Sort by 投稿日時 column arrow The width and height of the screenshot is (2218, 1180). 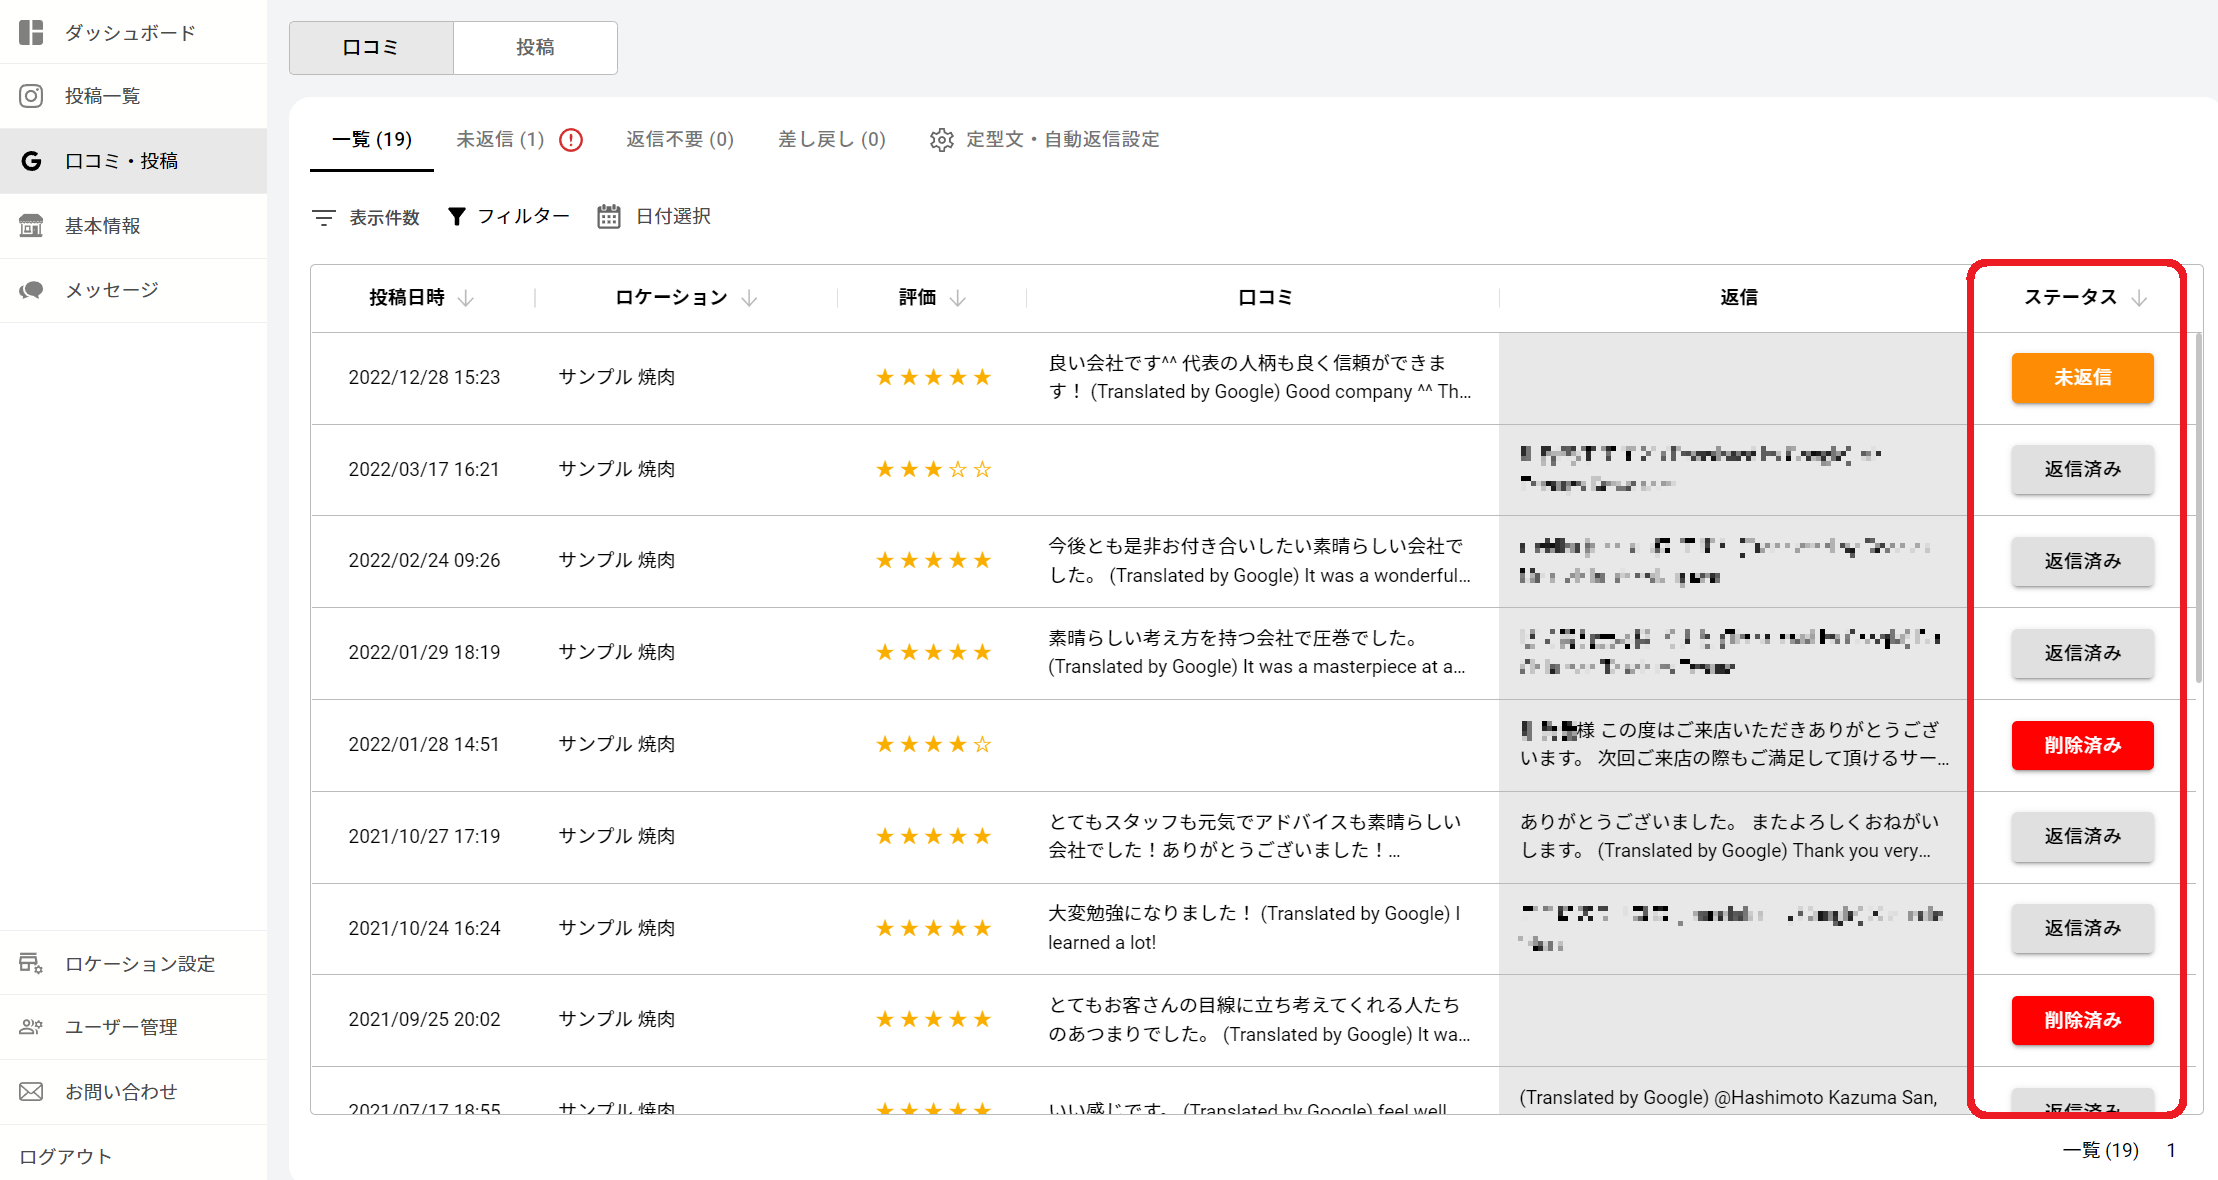tap(465, 298)
